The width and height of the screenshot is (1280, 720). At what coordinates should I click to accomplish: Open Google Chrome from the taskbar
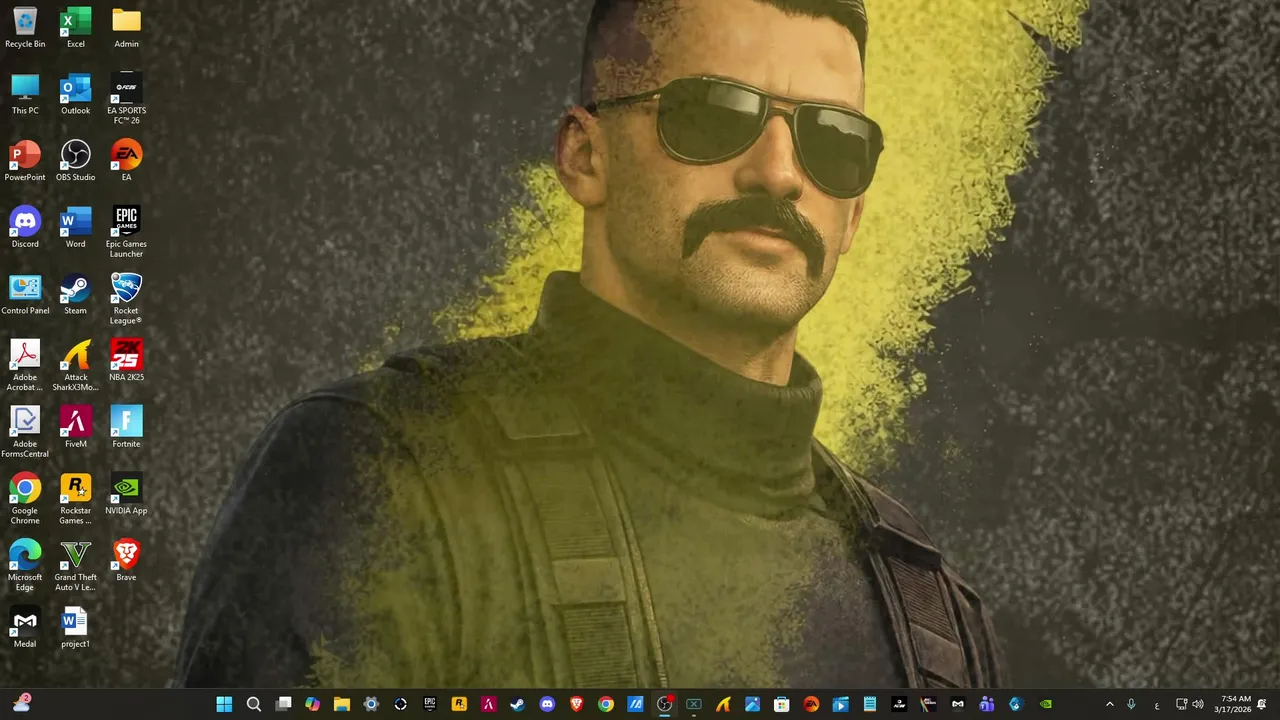click(606, 704)
